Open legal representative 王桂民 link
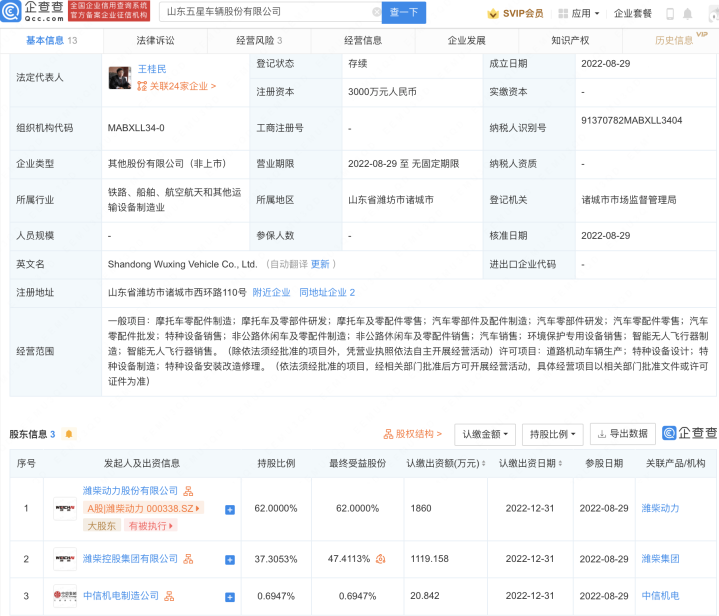The height and width of the screenshot is (616, 719). pos(152,69)
